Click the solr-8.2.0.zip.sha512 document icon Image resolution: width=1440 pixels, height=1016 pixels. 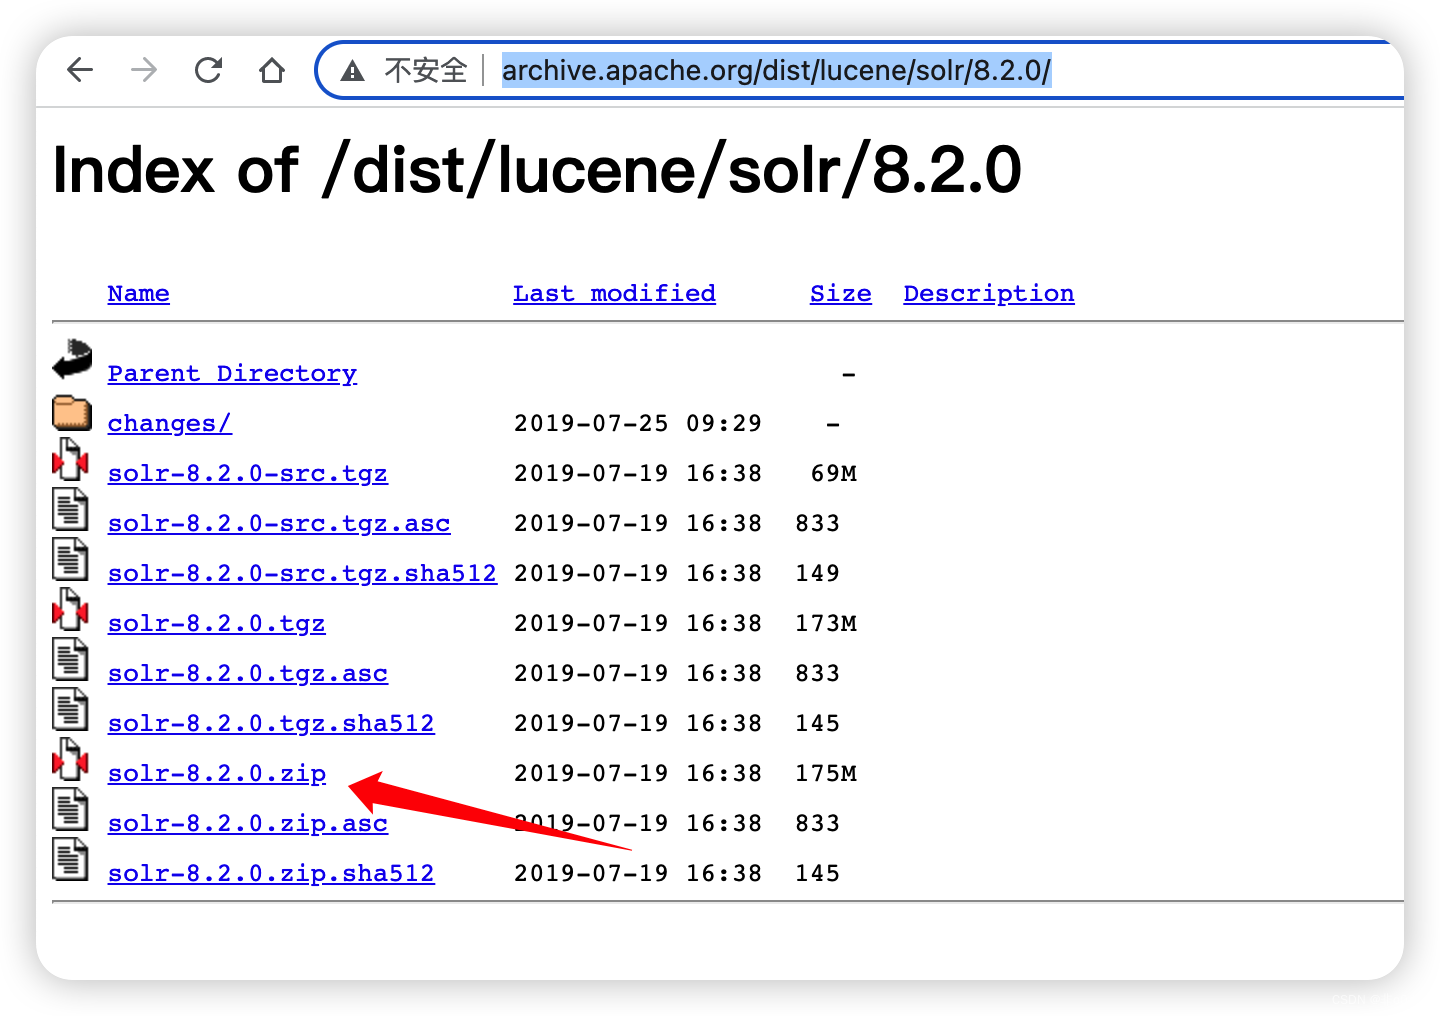[x=70, y=859]
